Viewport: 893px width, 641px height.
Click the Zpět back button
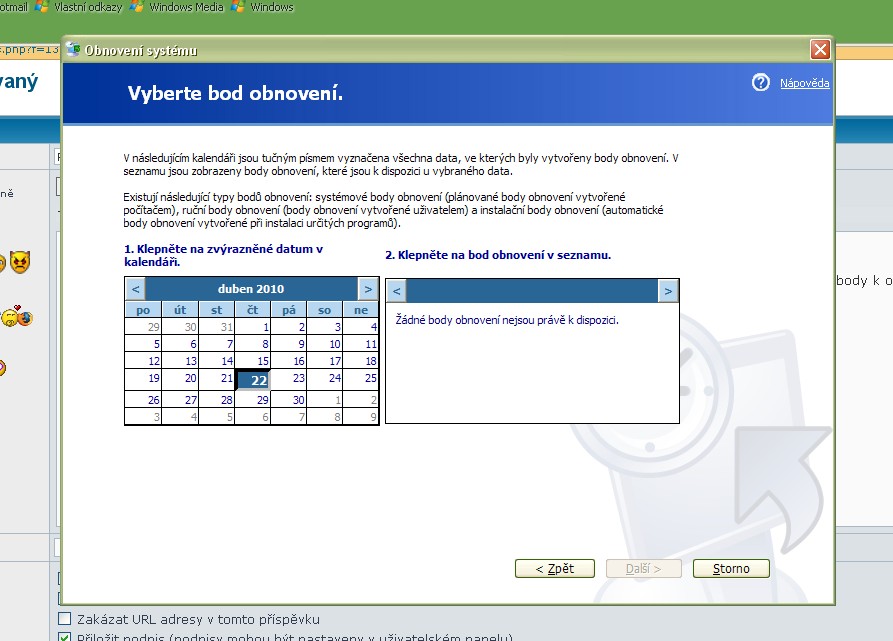tap(554, 569)
